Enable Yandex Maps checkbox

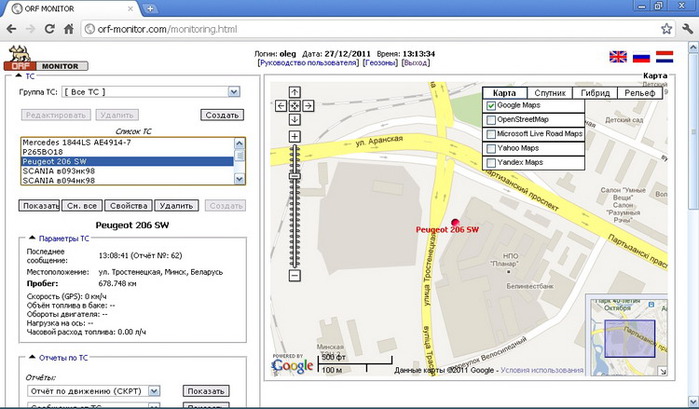pyautogui.click(x=491, y=163)
